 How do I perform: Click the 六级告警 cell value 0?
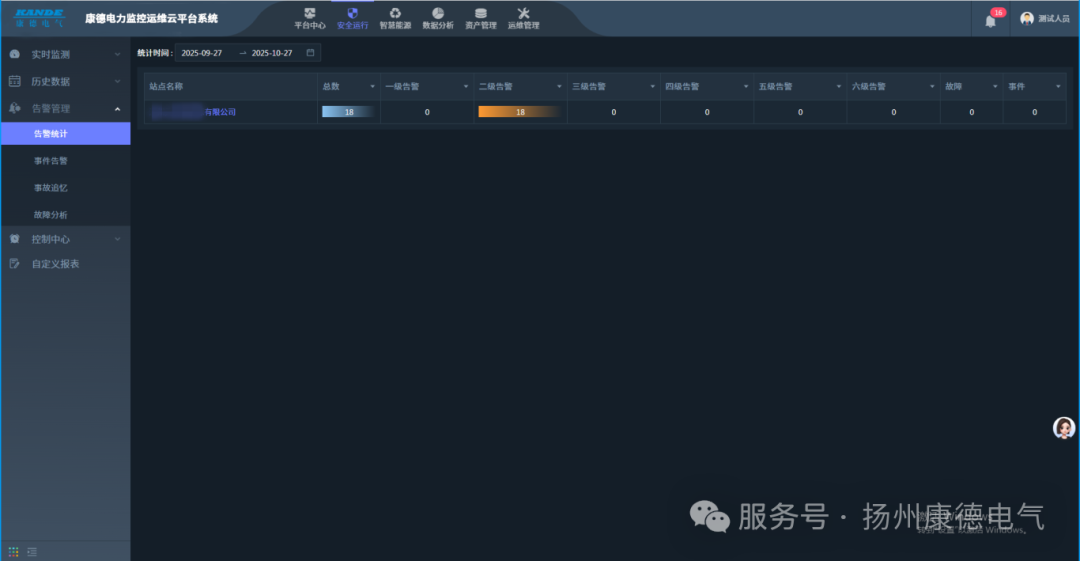[894, 112]
